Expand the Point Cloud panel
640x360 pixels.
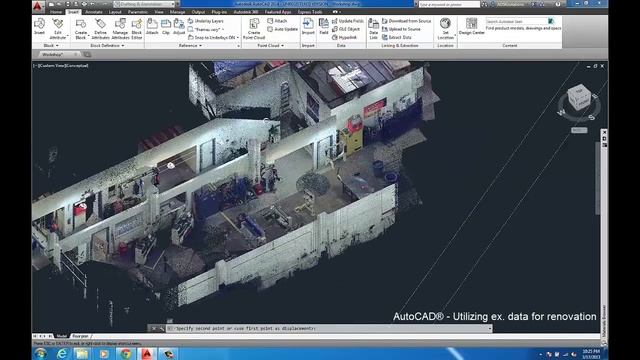click(x=271, y=46)
